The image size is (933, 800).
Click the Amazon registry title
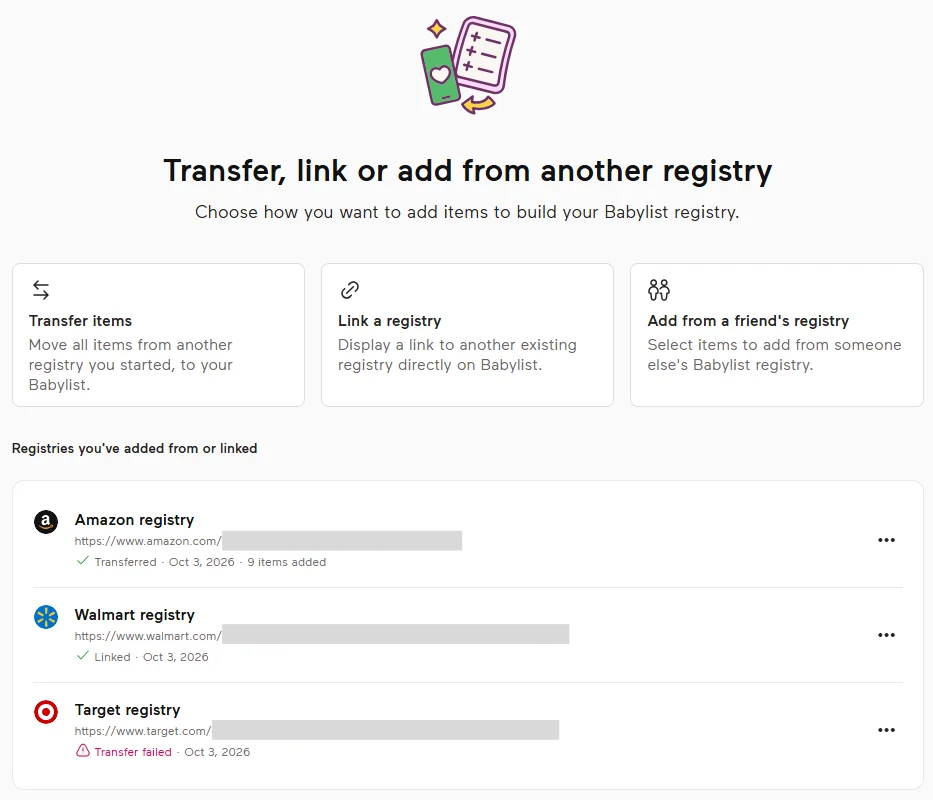[134, 520]
